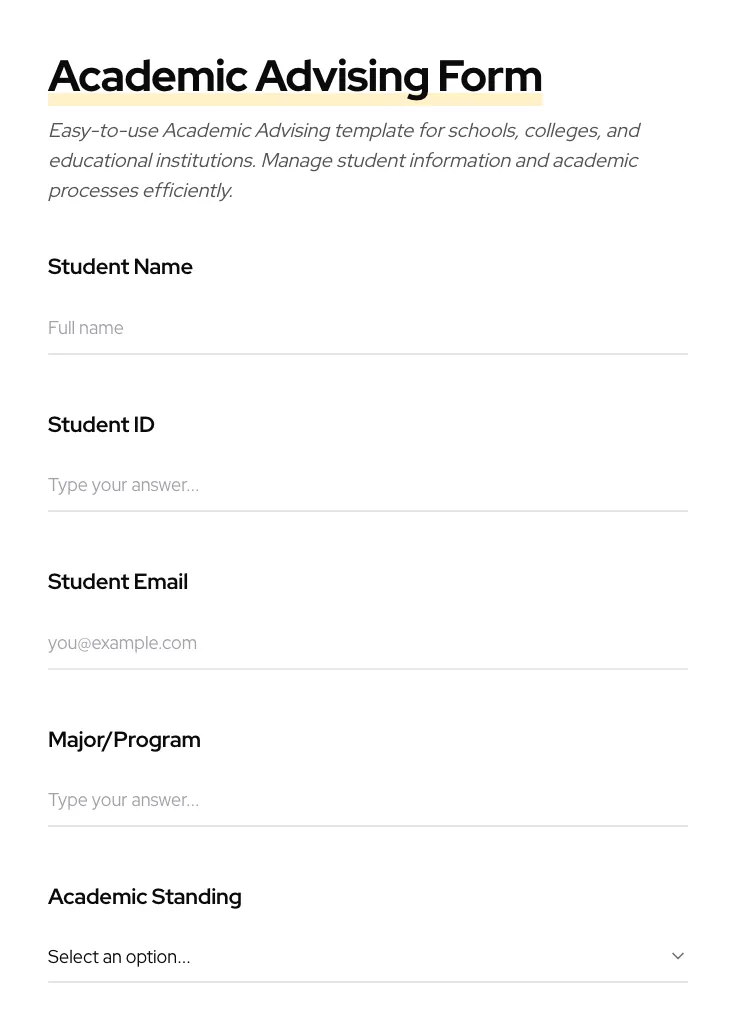Click the Select an option placeholder text
This screenshot has height=1024, width=736.
(119, 957)
